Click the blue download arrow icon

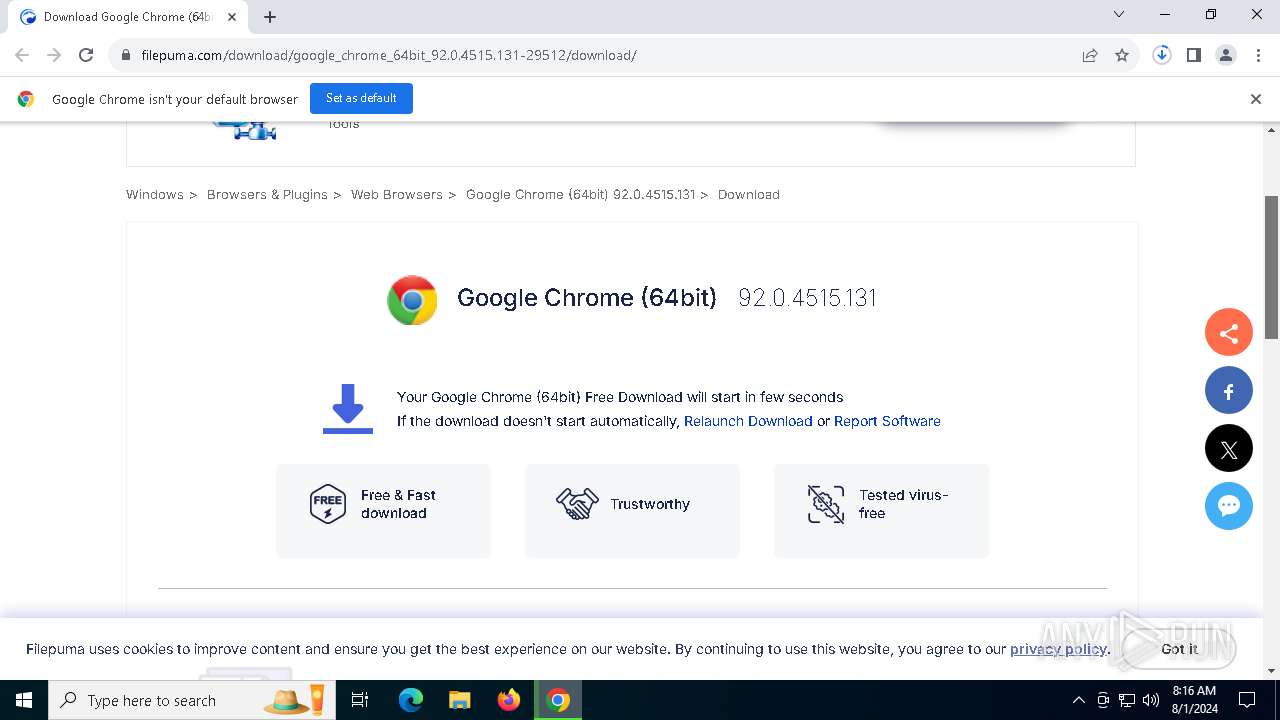point(348,408)
